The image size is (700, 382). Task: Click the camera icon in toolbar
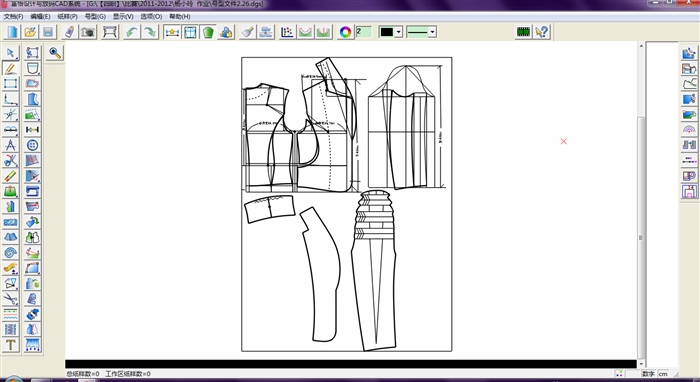88,32
